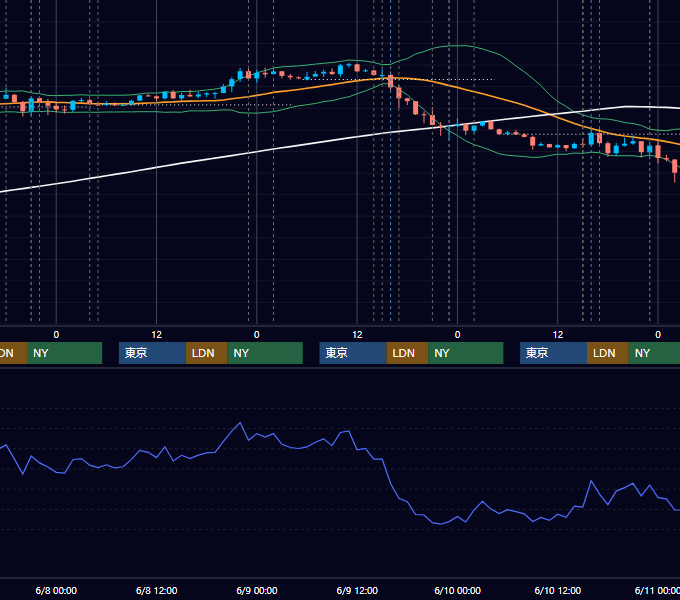680x600 pixels.
Task: Click the LDN block following the 6/10 12:00 東京 block
Action: tap(608, 353)
